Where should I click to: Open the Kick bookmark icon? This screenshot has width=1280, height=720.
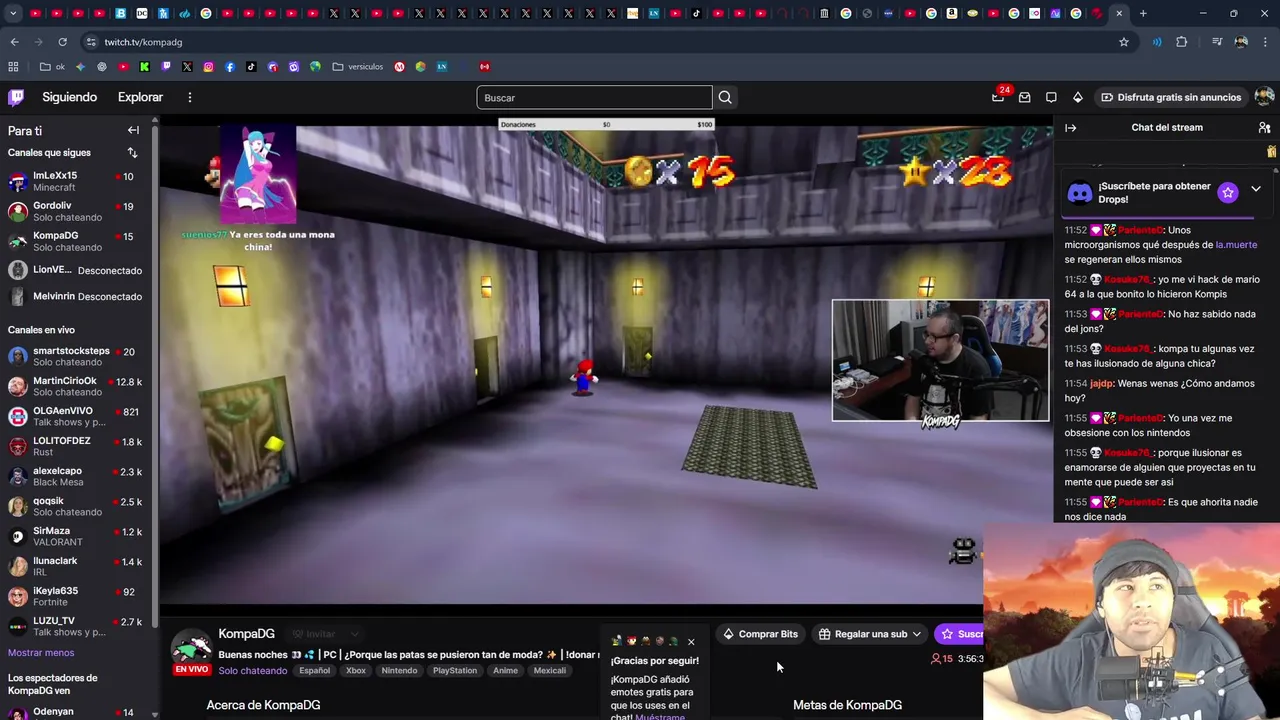pyautogui.click(x=145, y=67)
